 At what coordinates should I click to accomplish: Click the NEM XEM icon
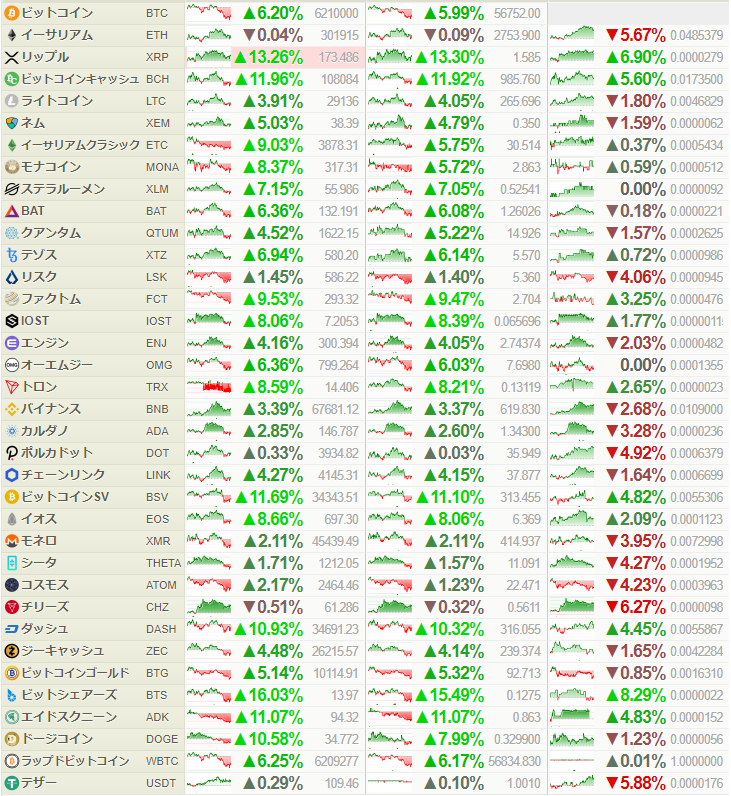pyautogui.click(x=11, y=123)
